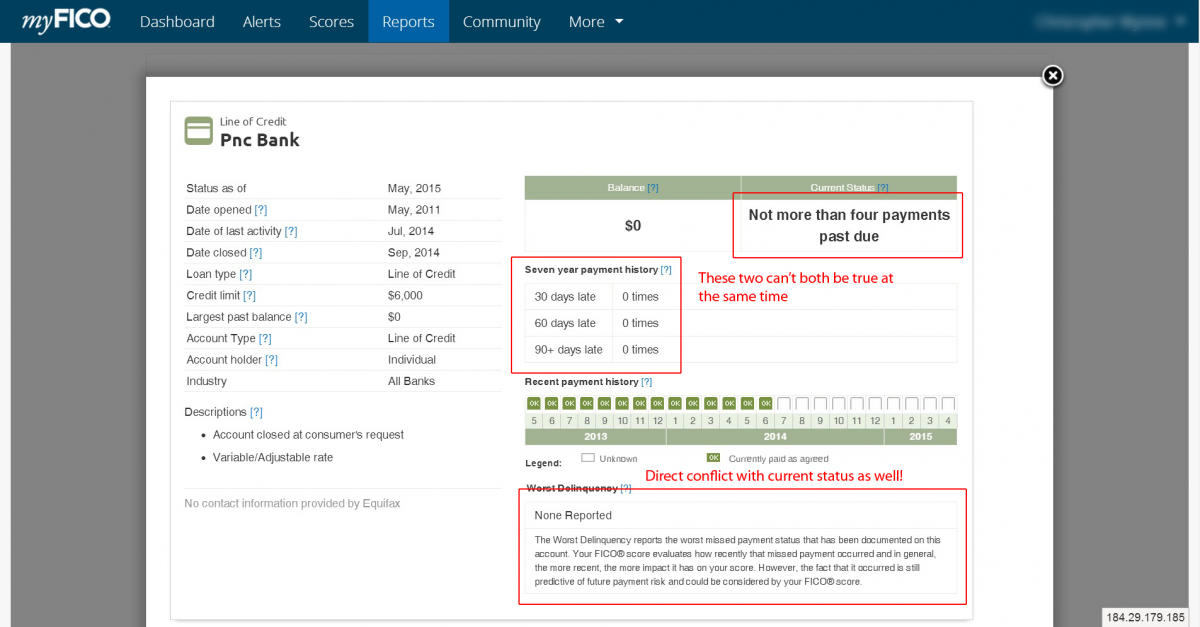Image resolution: width=1200 pixels, height=627 pixels.
Task: Click the last activity value 'Jul, 2014'
Action: tap(411, 231)
